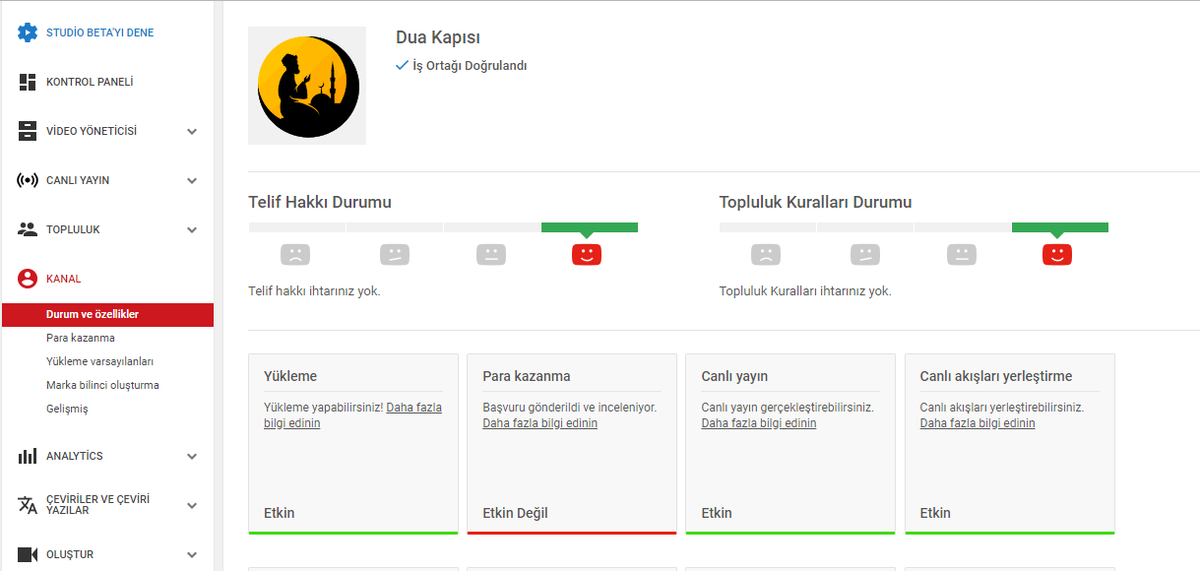Click the Analytics bar chart icon
Image resolution: width=1200 pixels, height=571 pixels.
click(x=28, y=456)
